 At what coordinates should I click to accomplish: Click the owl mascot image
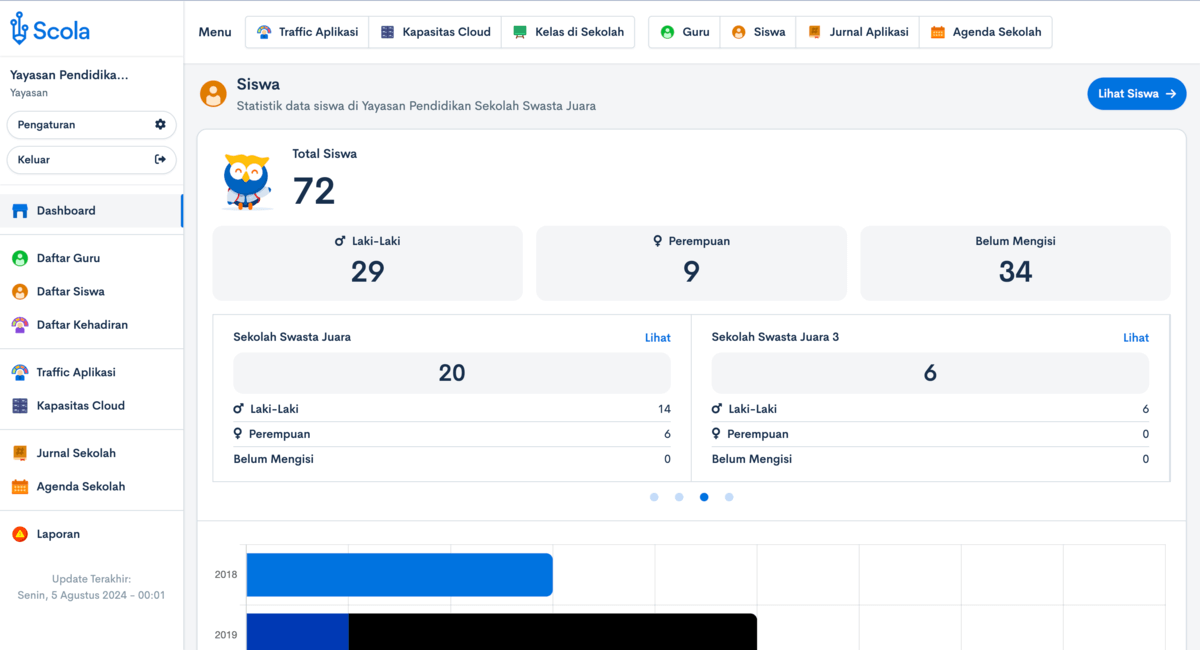pos(246,181)
